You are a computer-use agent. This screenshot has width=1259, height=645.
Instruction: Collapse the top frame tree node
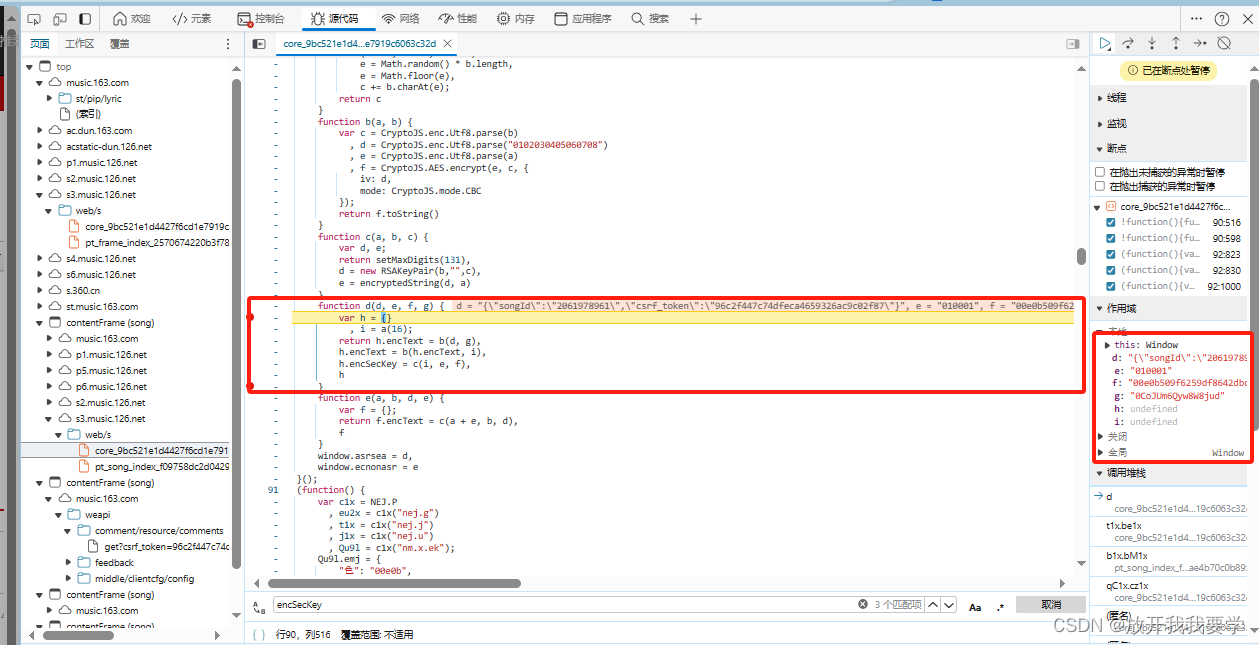(30, 67)
